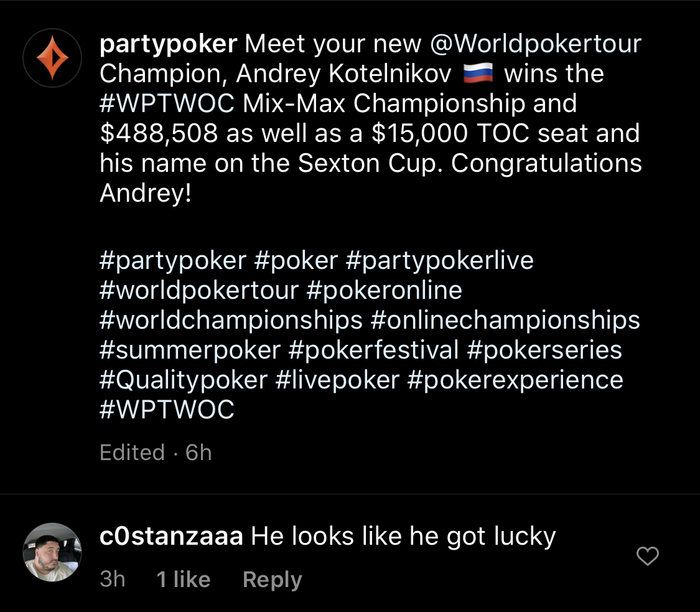View the 1 like count
Viewport: 700px width, 612px height.
183,580
